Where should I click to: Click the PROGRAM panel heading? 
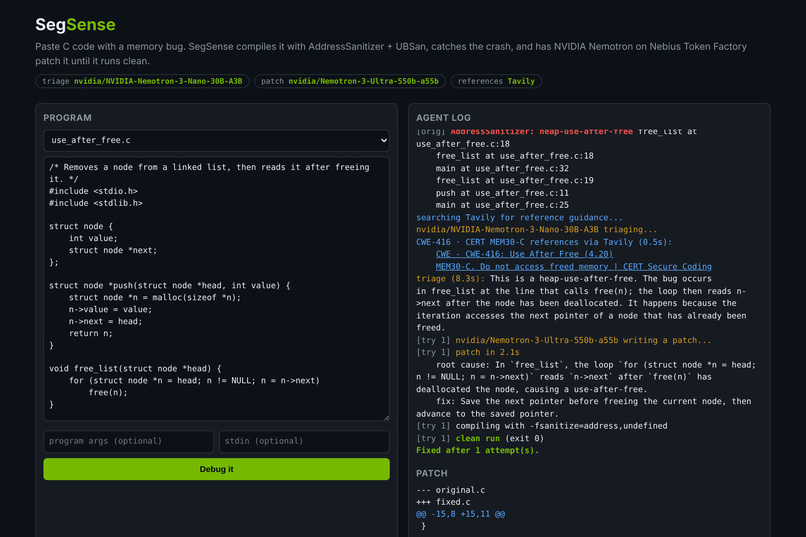pos(67,118)
